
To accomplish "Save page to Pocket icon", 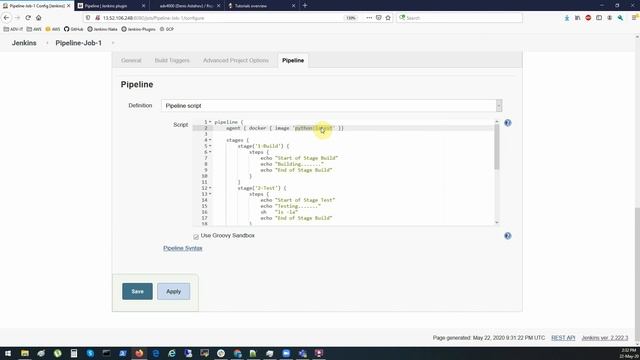I will click(379, 18).
